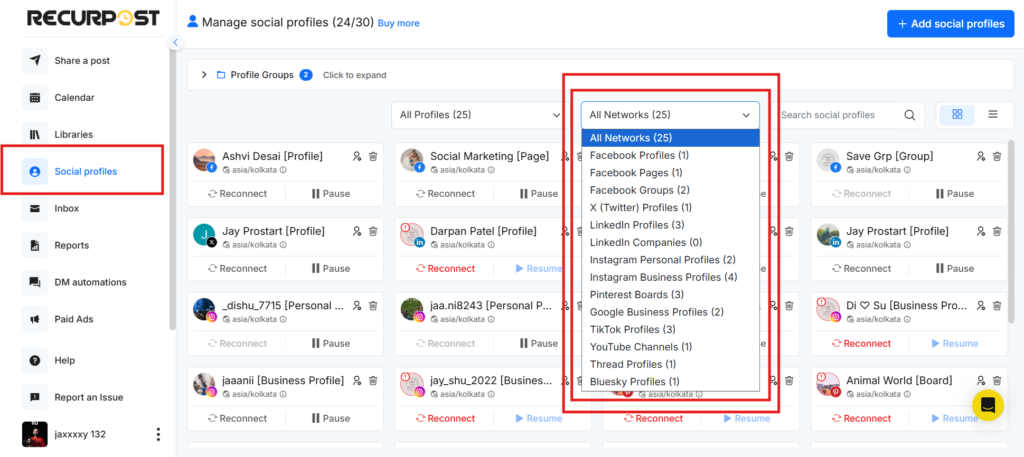Delete the Animal World board
Image resolution: width=1024 pixels, height=457 pixels.
point(997,381)
